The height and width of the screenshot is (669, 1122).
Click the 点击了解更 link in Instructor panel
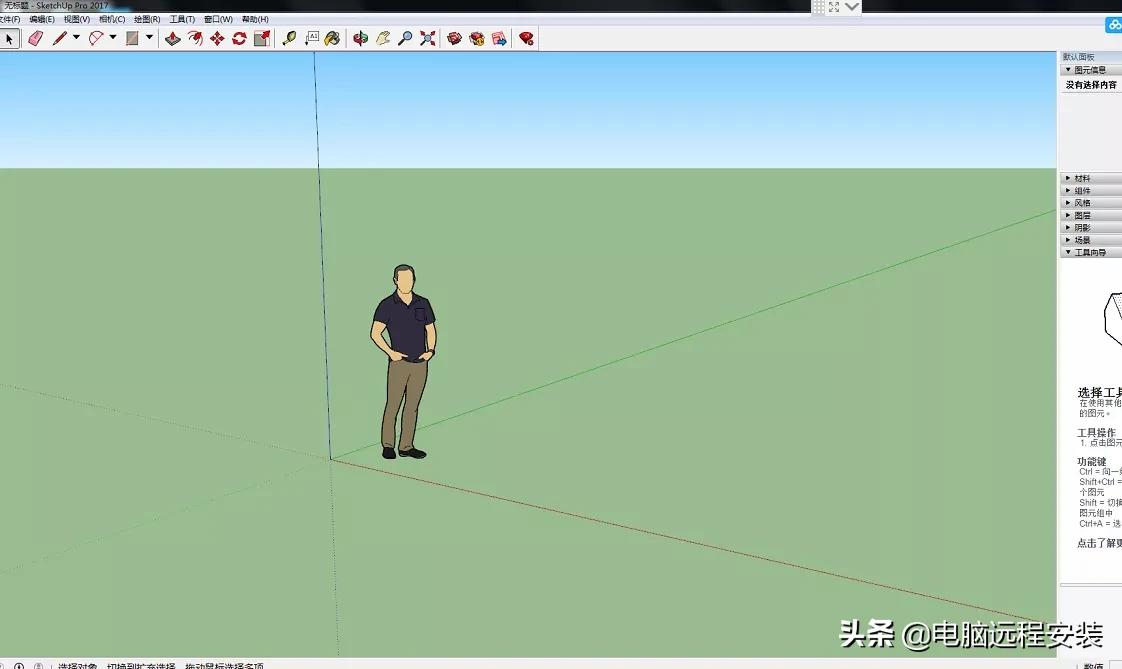click(1097, 543)
